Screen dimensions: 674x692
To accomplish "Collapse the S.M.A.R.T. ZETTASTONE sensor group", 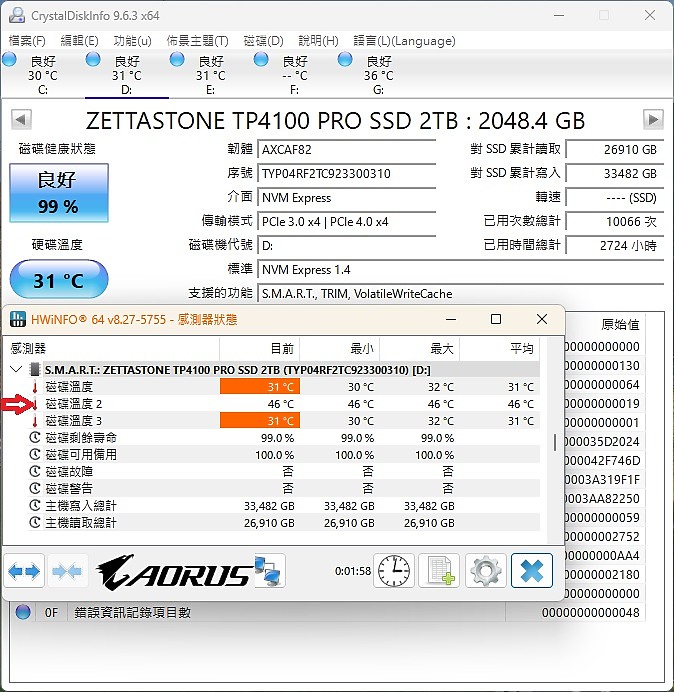I will tap(16, 369).
